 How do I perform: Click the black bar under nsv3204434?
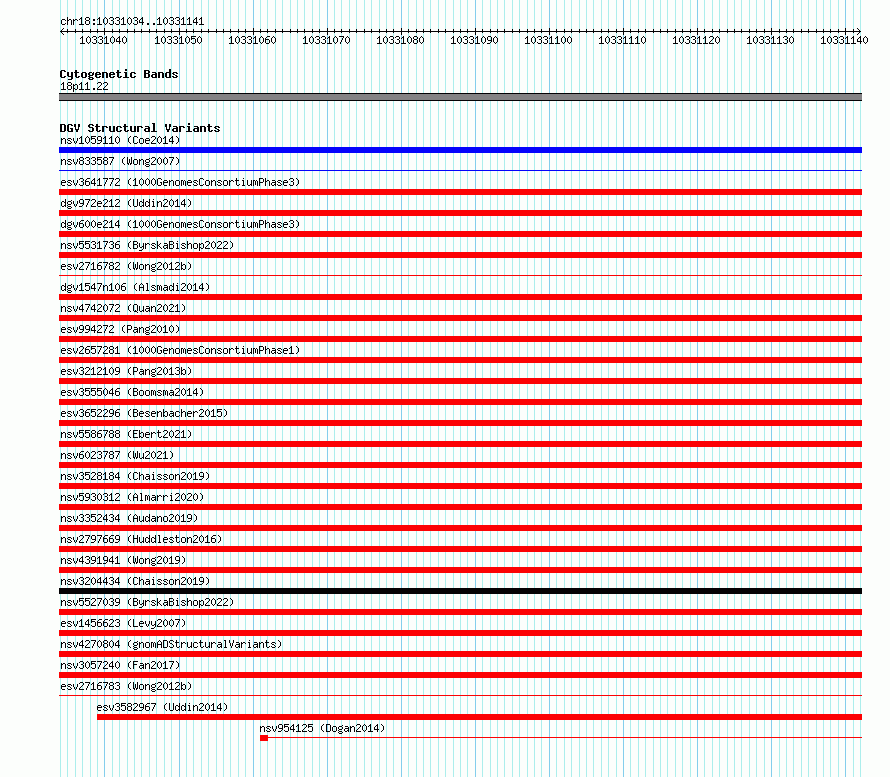click(460, 591)
